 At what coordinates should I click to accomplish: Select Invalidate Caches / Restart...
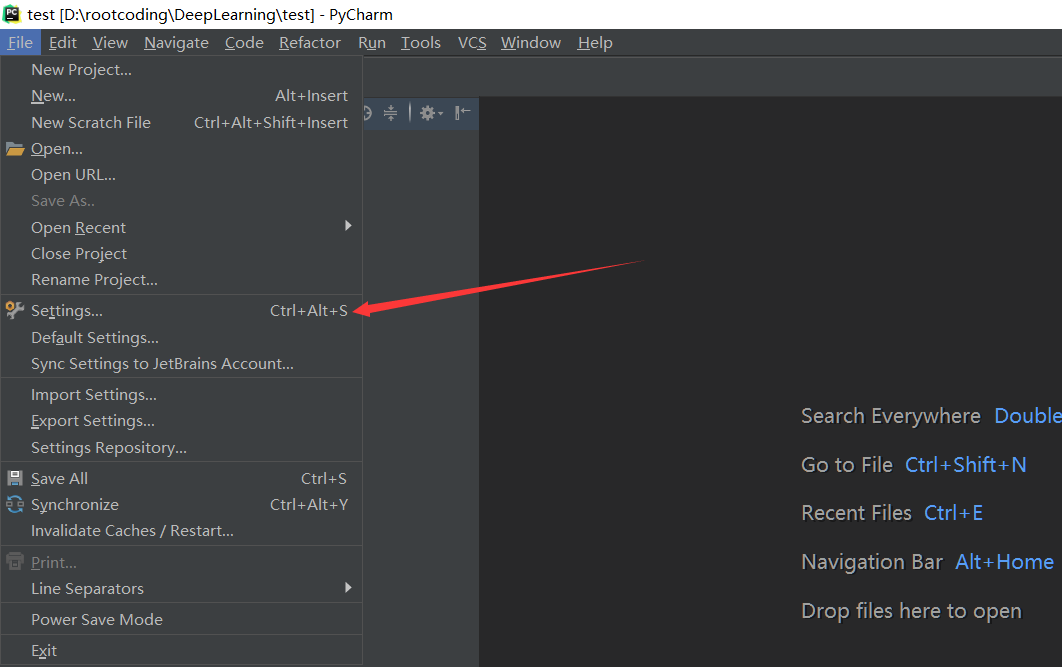[x=182, y=531]
